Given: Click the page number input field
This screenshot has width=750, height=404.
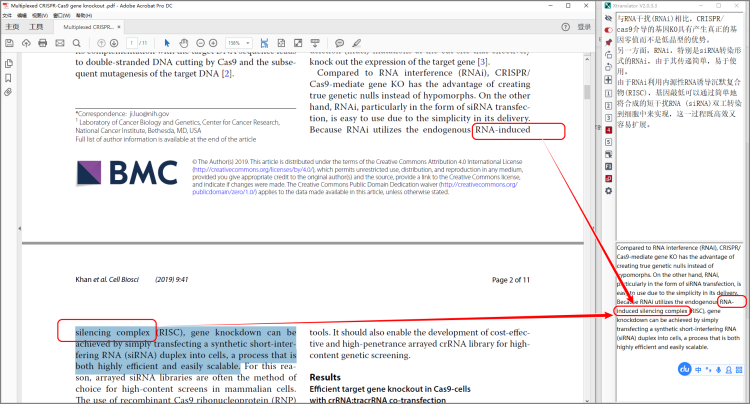Looking at the screenshot, I should 132,43.
